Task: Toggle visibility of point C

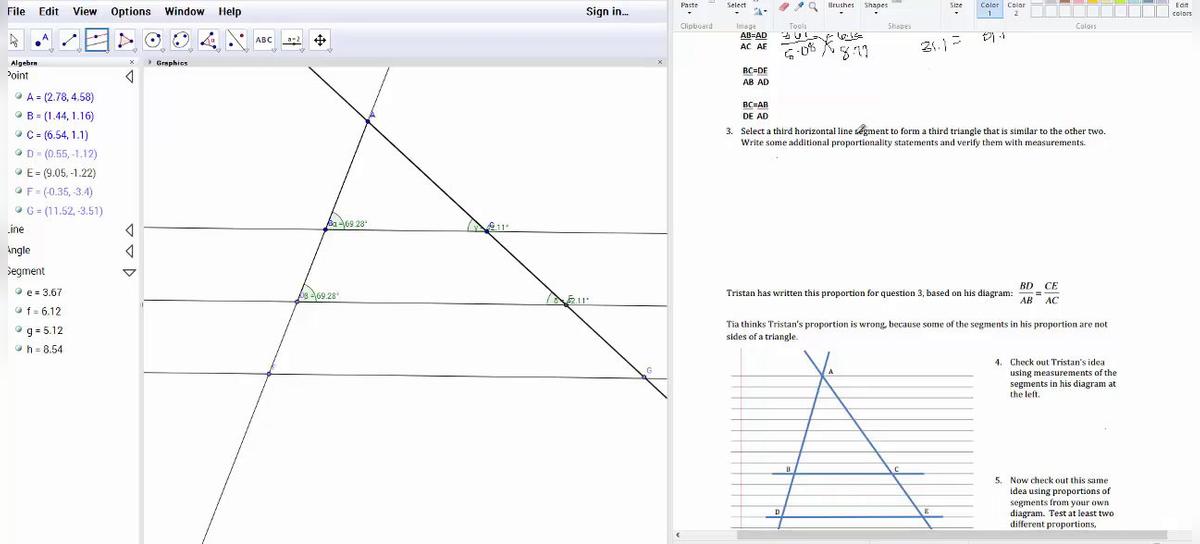Action: (19, 135)
